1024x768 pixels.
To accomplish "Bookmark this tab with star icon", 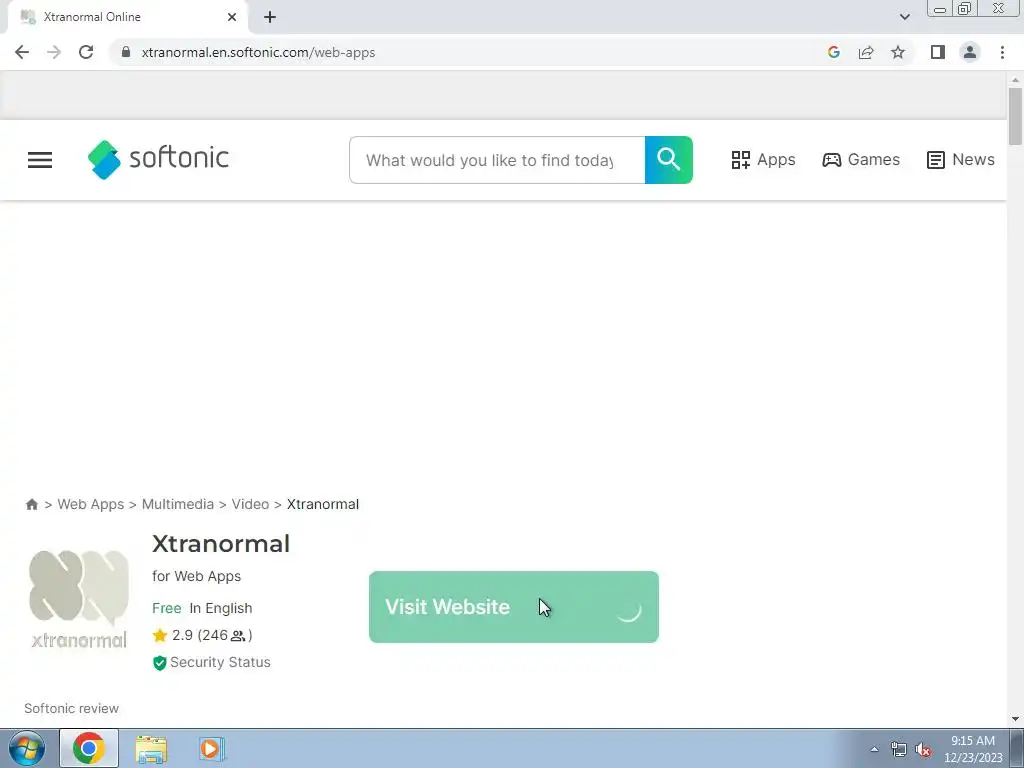I will point(898,52).
